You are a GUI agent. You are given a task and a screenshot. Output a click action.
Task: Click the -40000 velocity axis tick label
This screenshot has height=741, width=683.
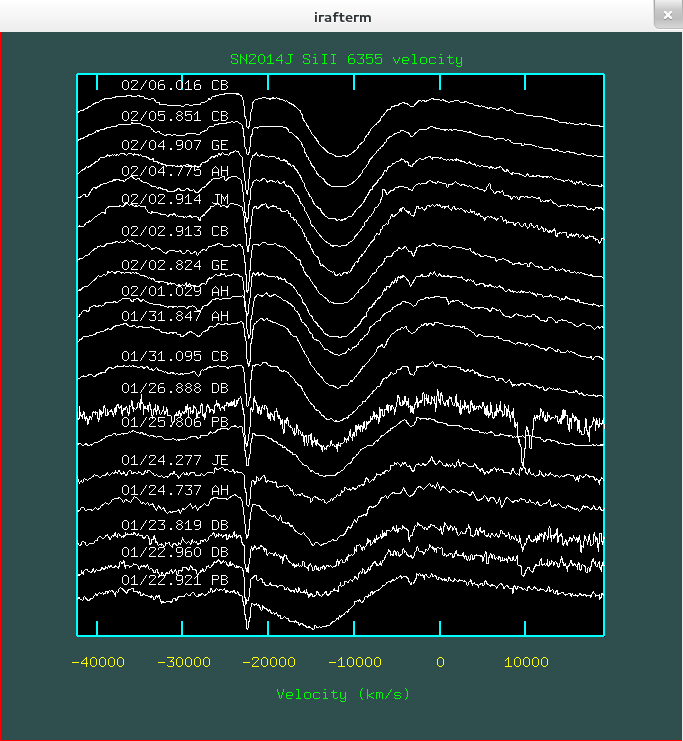click(97, 662)
